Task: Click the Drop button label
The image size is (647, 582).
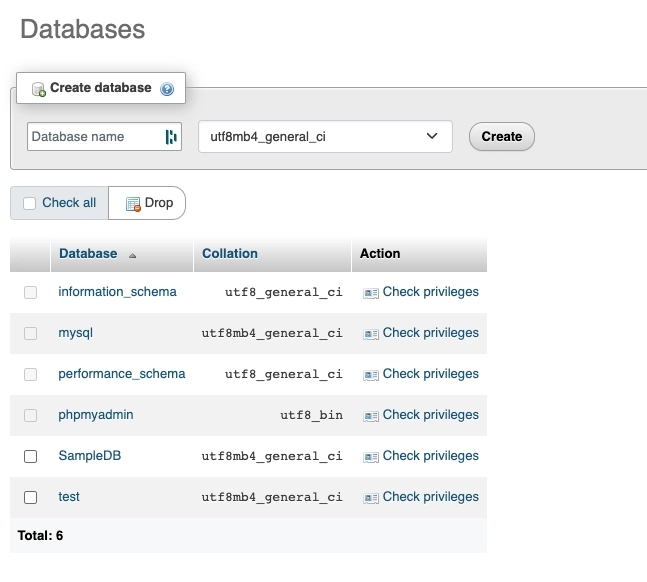Action: pyautogui.click(x=159, y=203)
